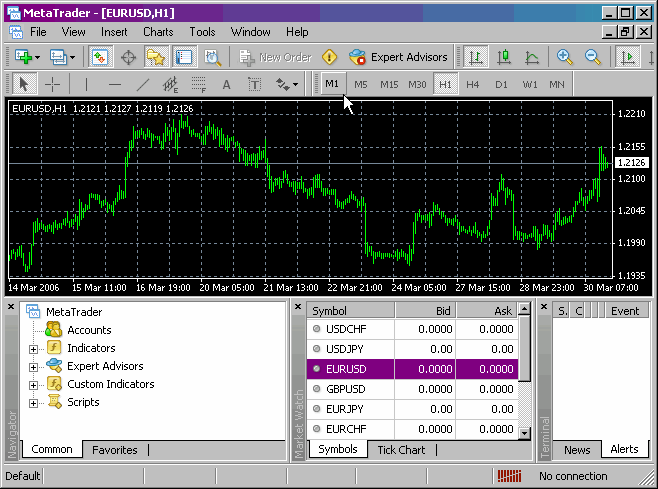Screen dimensions: 658x489
Task: Open the Profiles dropdown arrow
Action: click(x=73, y=57)
